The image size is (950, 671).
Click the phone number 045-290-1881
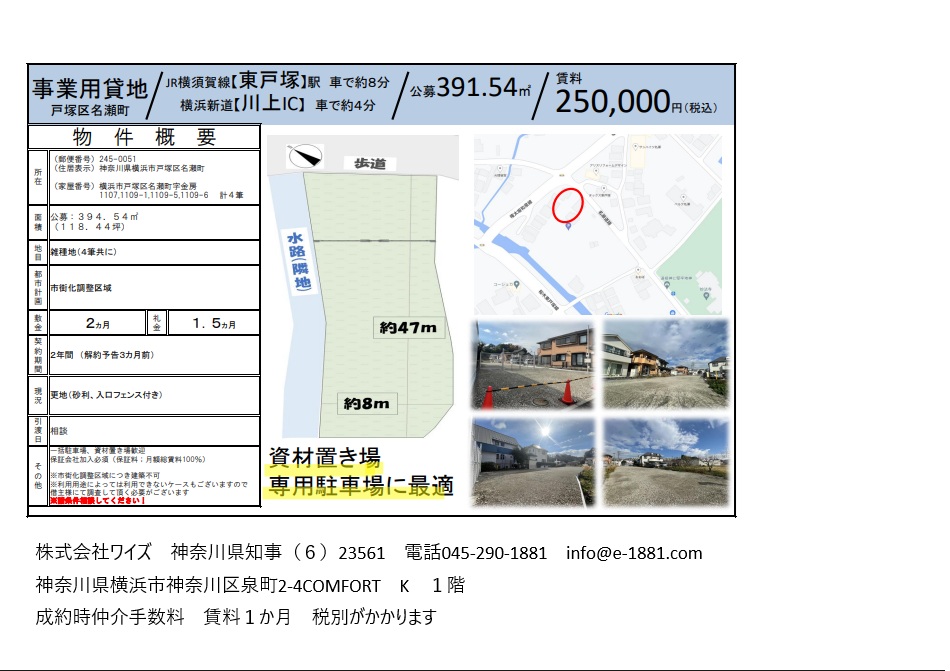pos(475,553)
